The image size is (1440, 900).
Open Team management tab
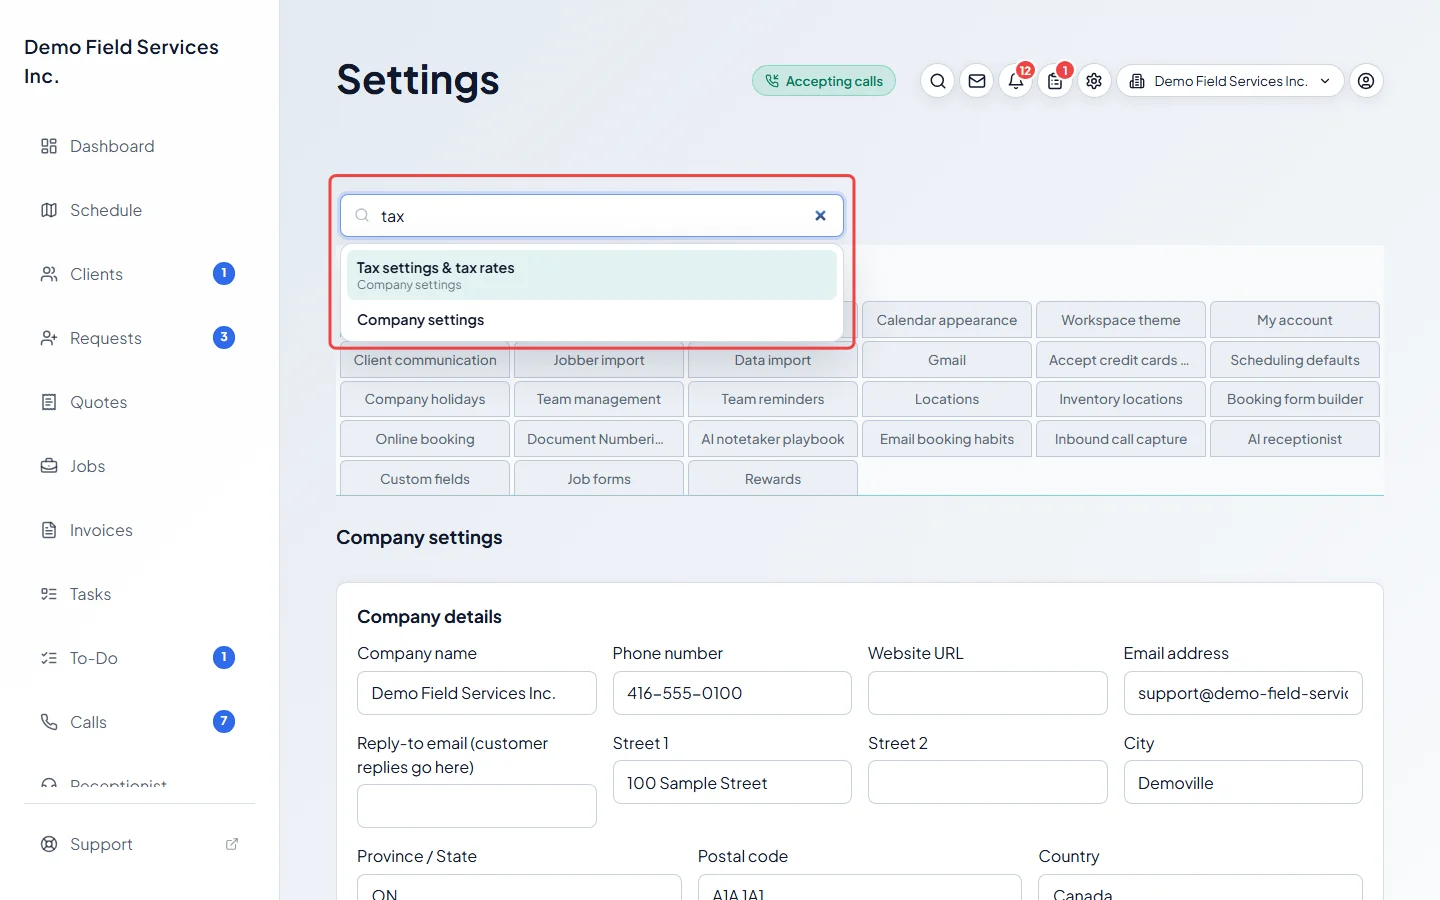point(599,399)
